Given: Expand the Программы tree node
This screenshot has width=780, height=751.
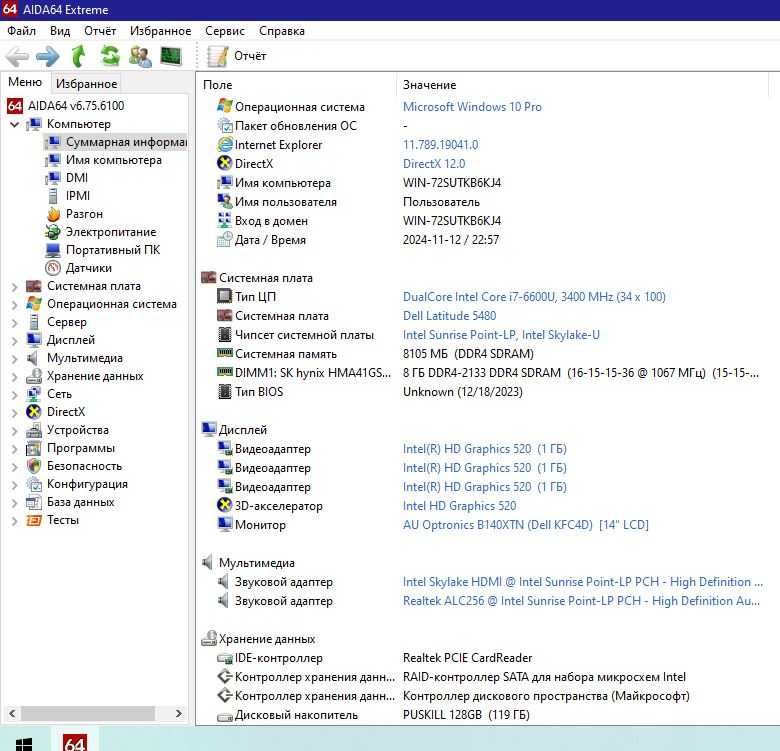Looking at the screenshot, I should (14, 449).
